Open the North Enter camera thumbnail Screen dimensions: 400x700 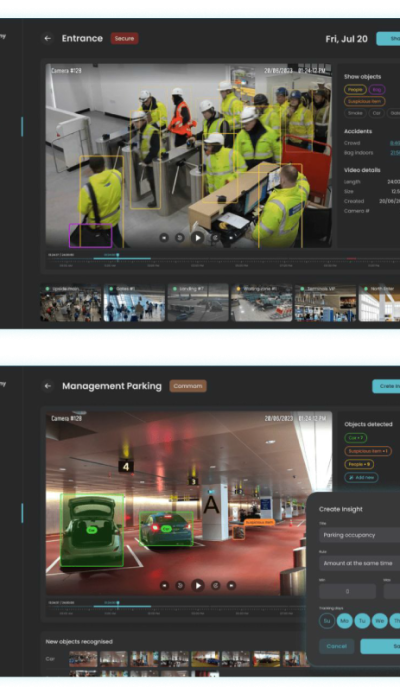click(x=379, y=302)
